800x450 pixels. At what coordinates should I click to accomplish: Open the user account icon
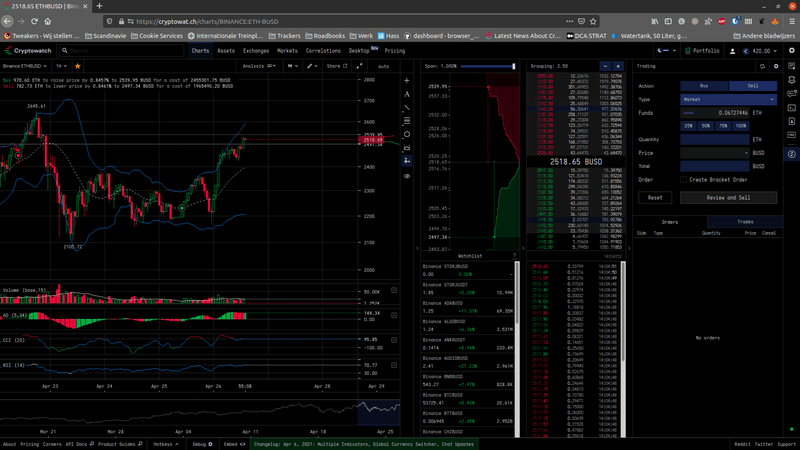732,51
